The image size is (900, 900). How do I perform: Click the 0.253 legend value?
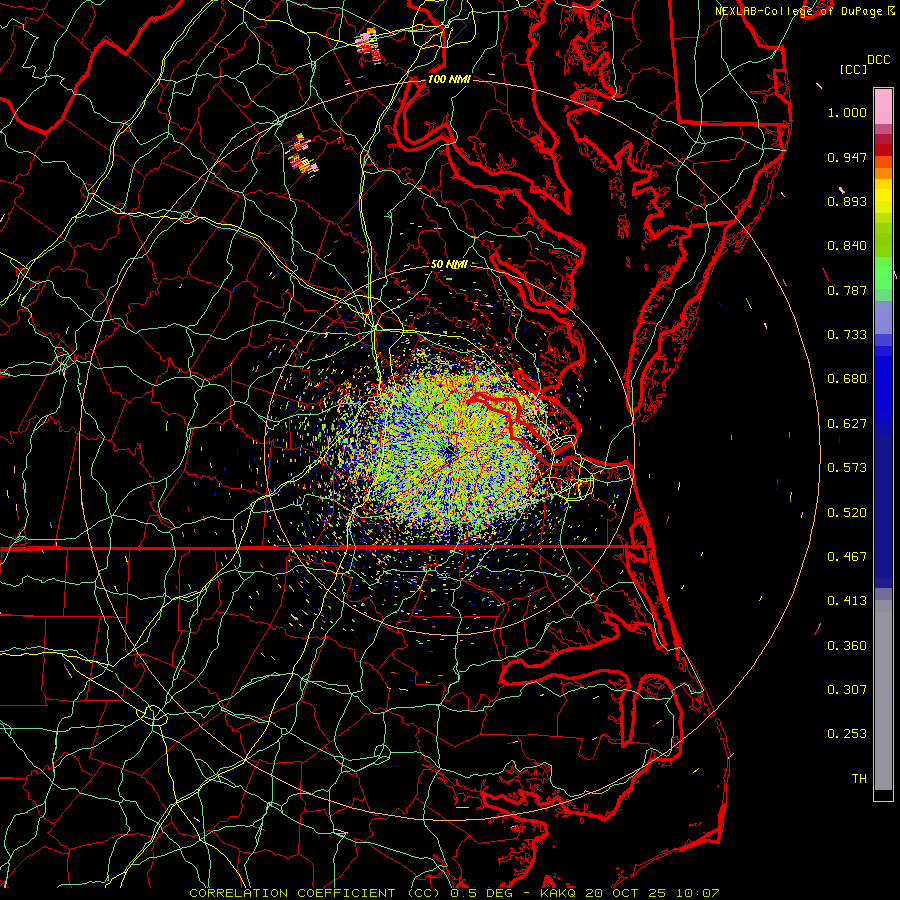pyautogui.click(x=847, y=734)
